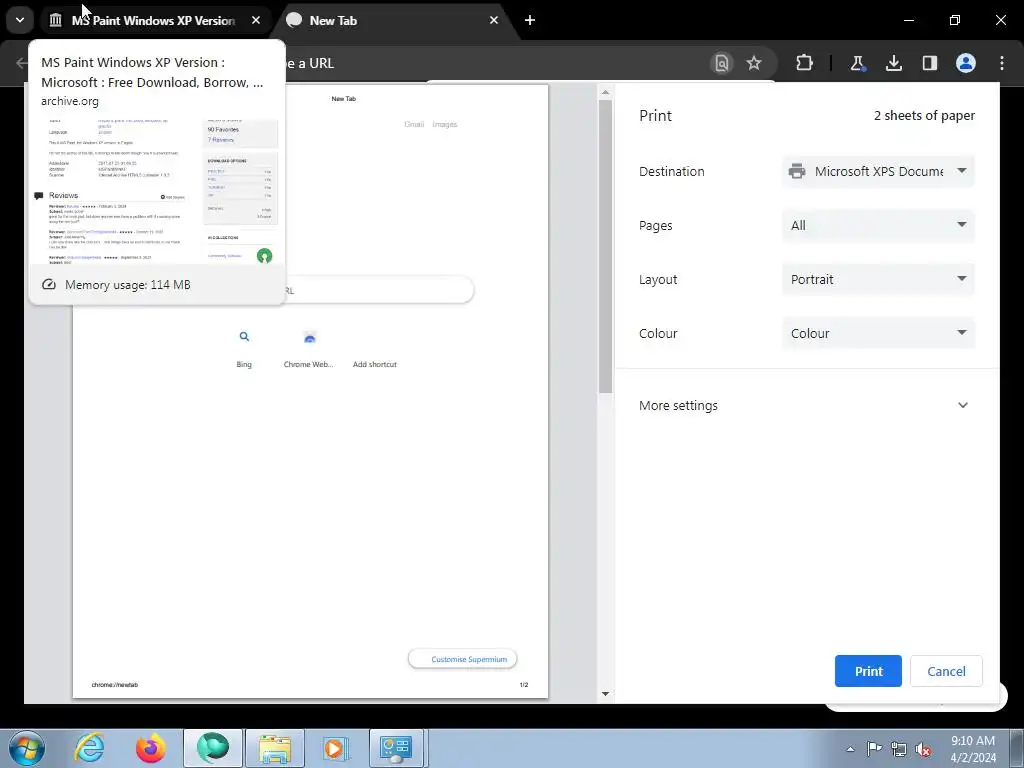Close the MS Paint Windows XP tab
Image resolution: width=1024 pixels, height=768 pixels.
point(256,20)
